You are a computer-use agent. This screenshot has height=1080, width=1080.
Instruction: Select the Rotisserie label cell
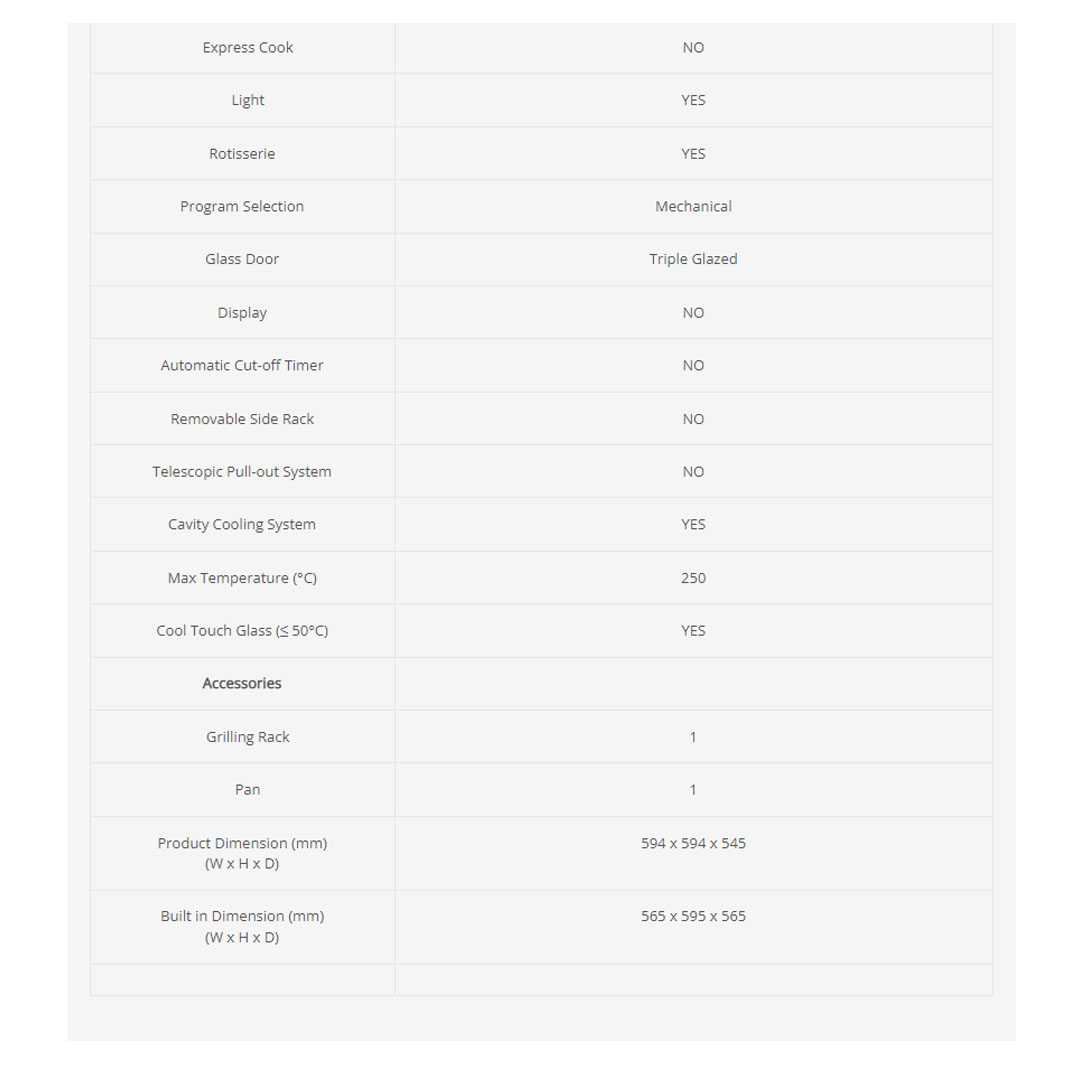tap(242, 154)
